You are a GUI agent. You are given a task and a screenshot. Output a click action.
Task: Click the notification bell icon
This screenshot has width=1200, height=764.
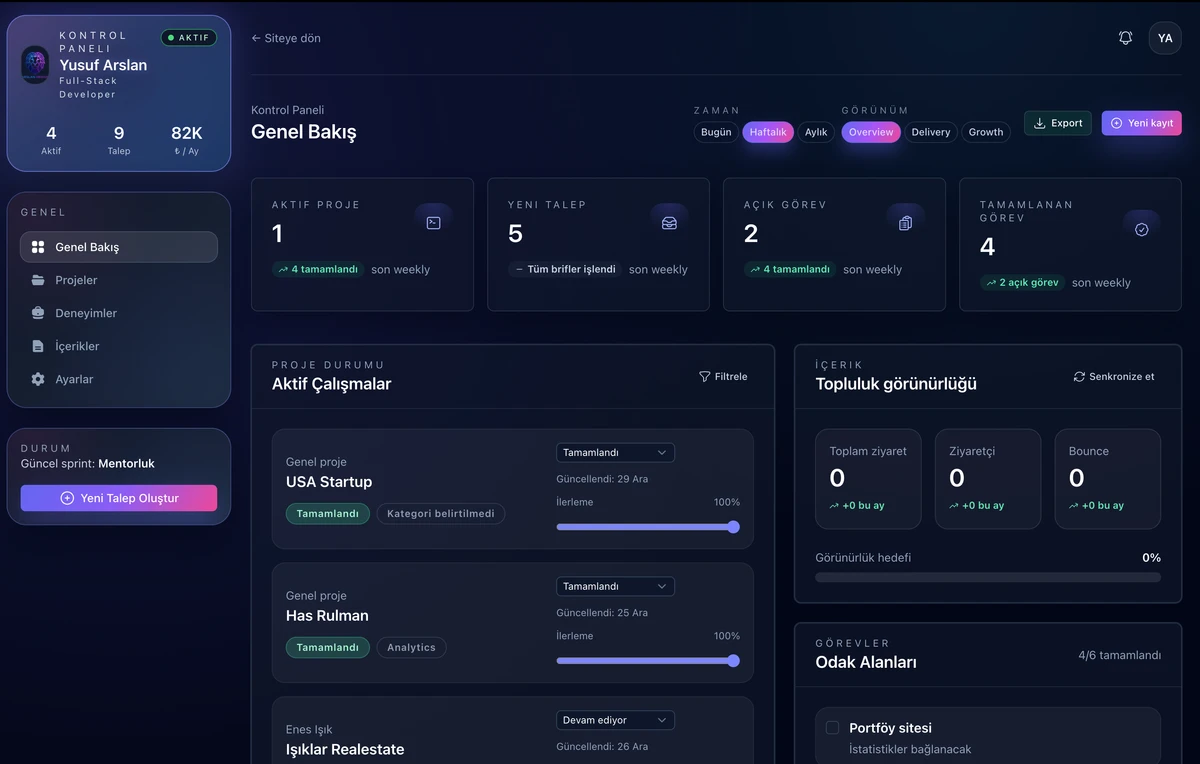click(1125, 38)
